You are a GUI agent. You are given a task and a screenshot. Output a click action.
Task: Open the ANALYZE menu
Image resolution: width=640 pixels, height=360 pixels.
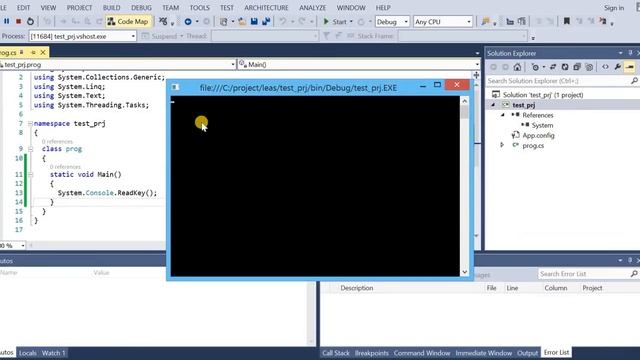click(313, 8)
